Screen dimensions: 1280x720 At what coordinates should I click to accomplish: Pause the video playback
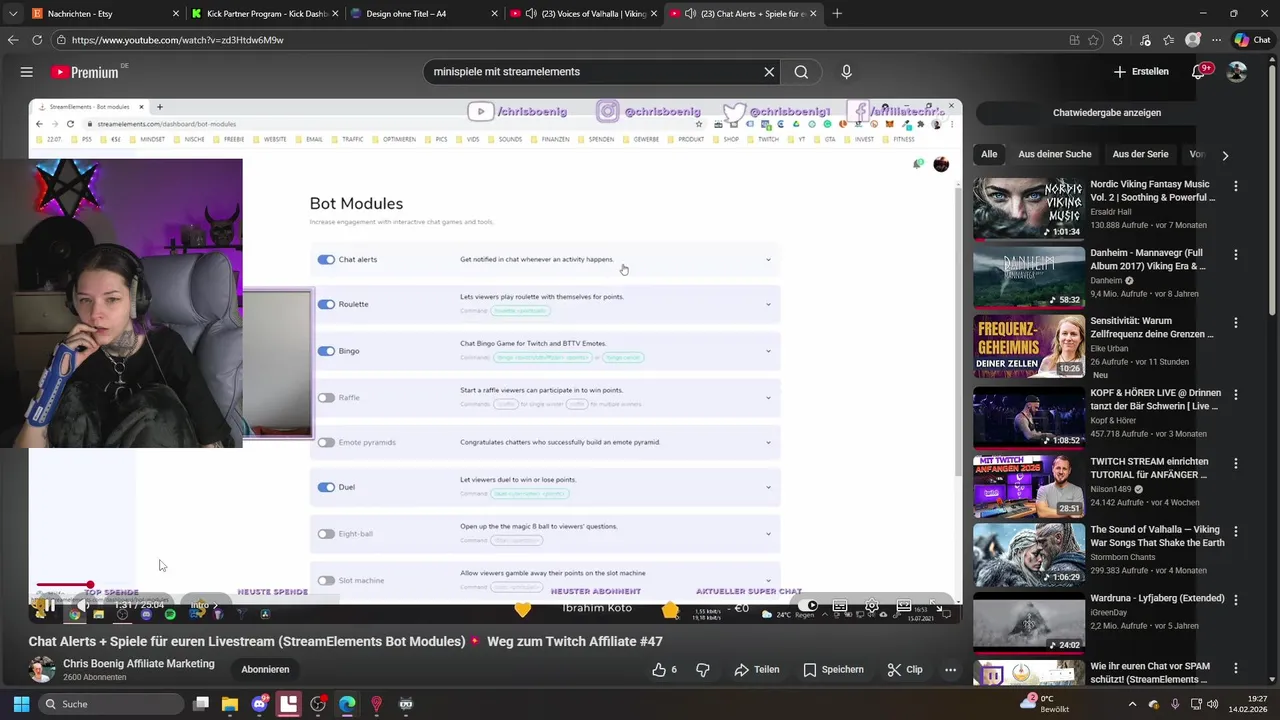coord(49,606)
